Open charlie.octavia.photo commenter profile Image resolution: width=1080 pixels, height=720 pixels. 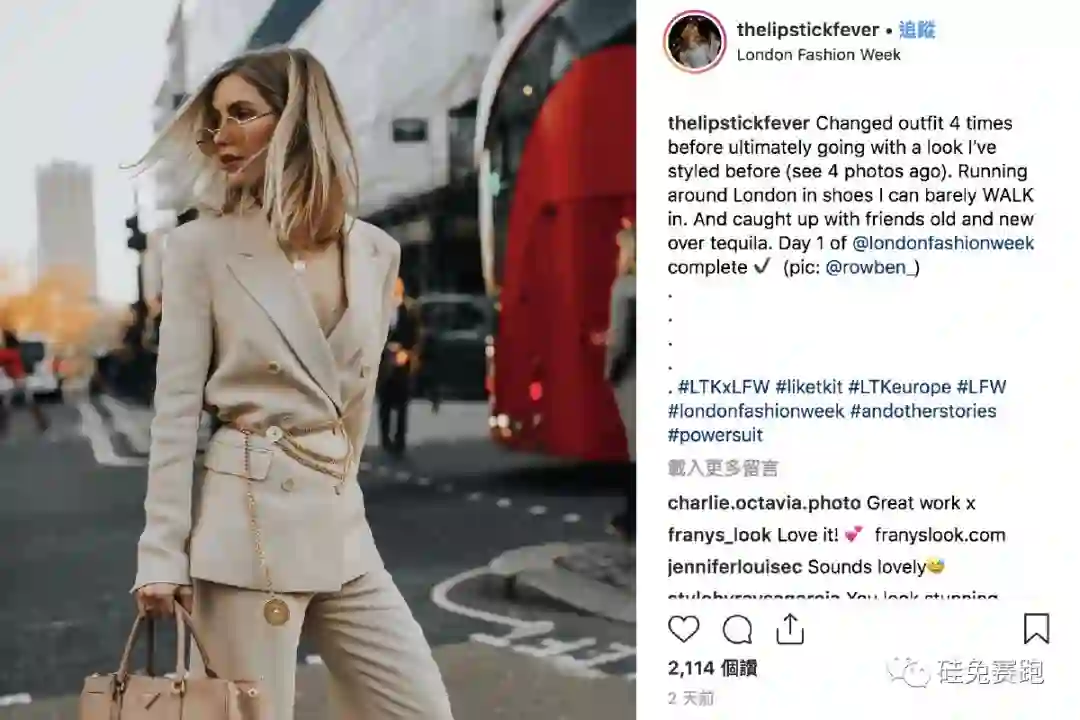pyautogui.click(x=764, y=503)
